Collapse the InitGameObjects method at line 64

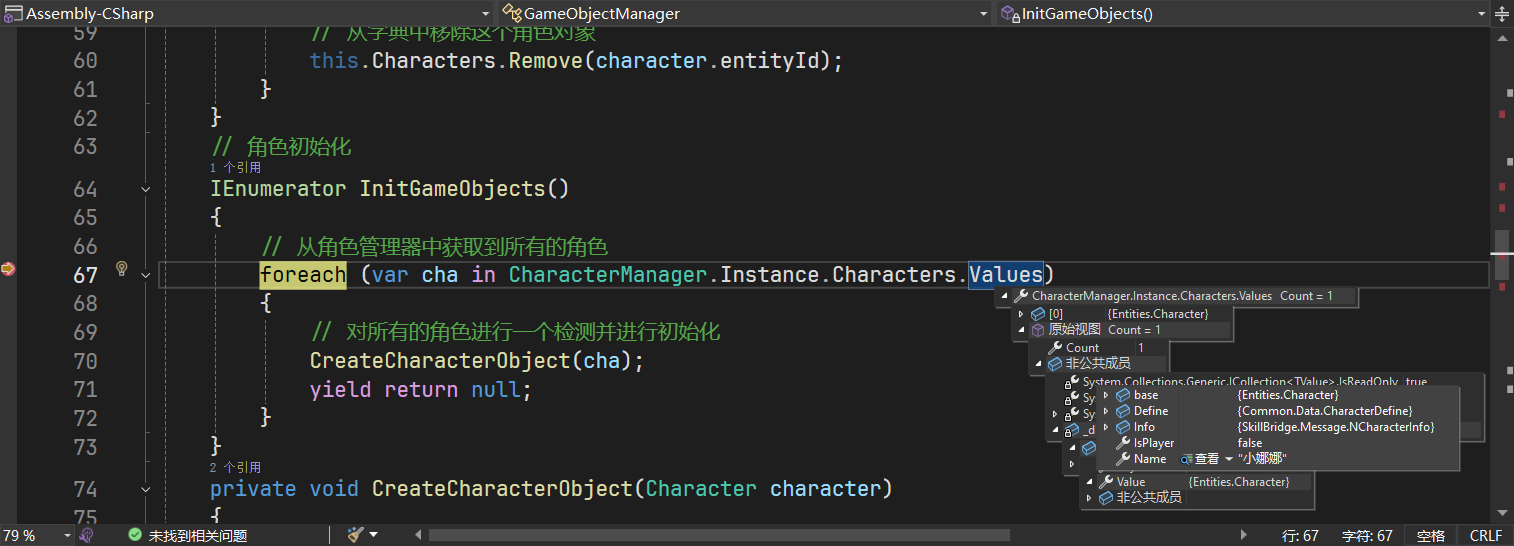(146, 189)
